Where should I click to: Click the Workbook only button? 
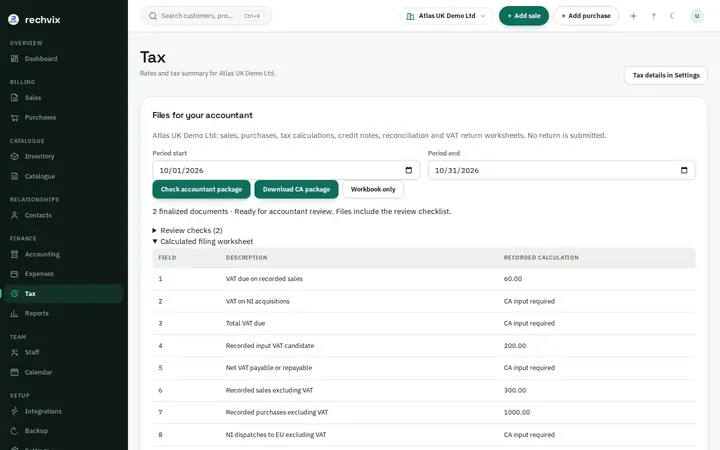(373, 190)
